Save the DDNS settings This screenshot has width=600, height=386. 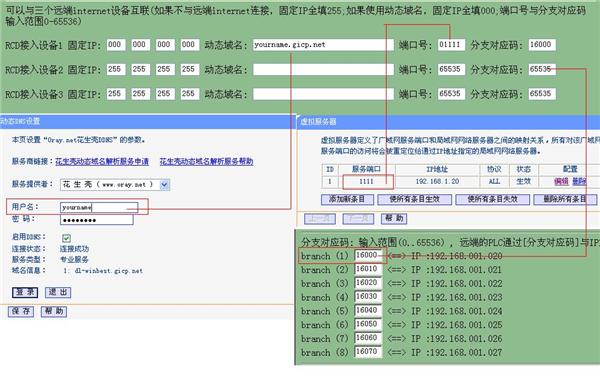21,311
